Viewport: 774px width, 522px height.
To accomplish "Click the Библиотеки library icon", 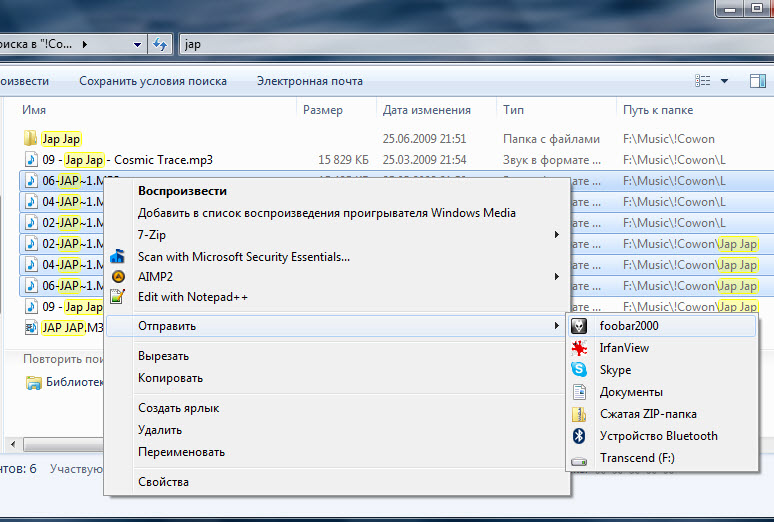I will point(34,383).
